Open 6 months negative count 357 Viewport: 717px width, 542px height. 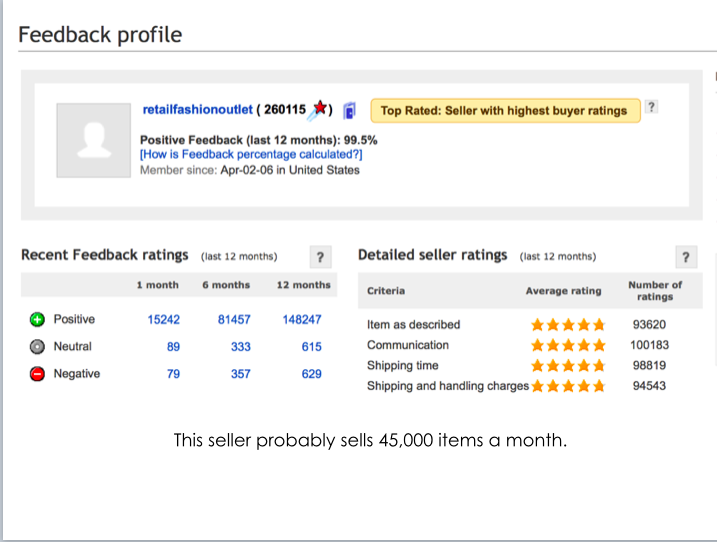[241, 374]
